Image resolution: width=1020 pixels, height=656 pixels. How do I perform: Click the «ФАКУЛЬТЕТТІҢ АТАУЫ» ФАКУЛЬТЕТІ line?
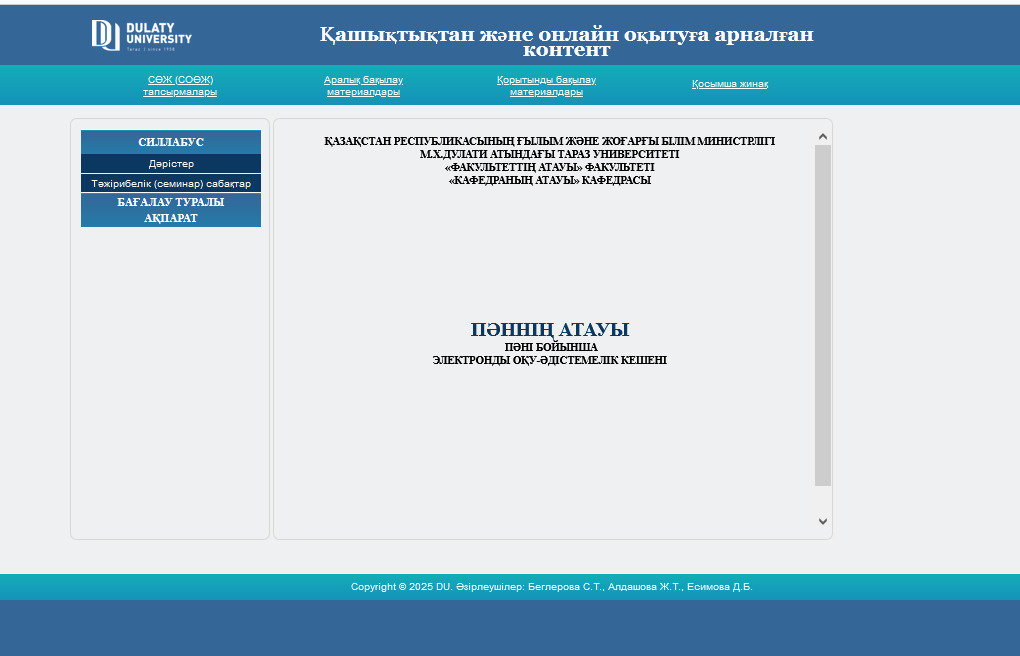[x=549, y=167]
